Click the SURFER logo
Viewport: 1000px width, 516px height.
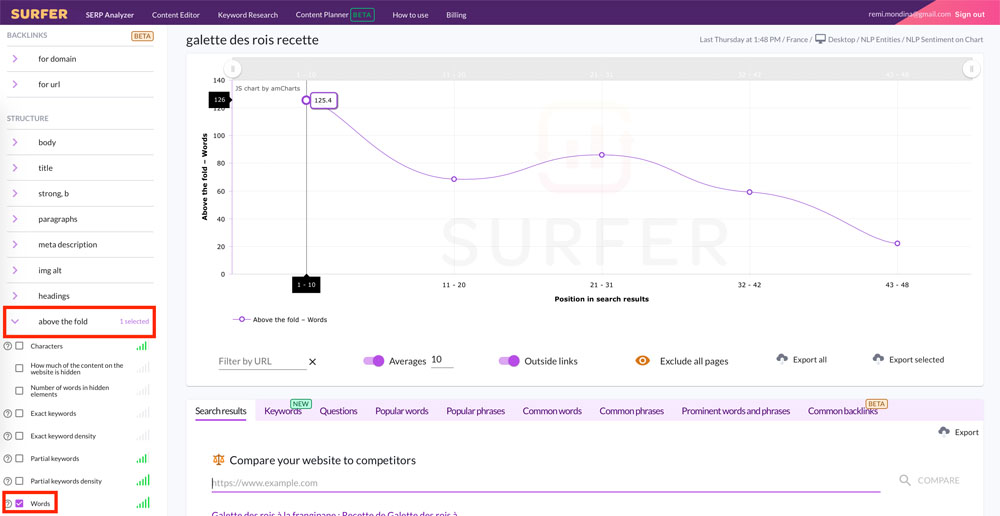39,14
